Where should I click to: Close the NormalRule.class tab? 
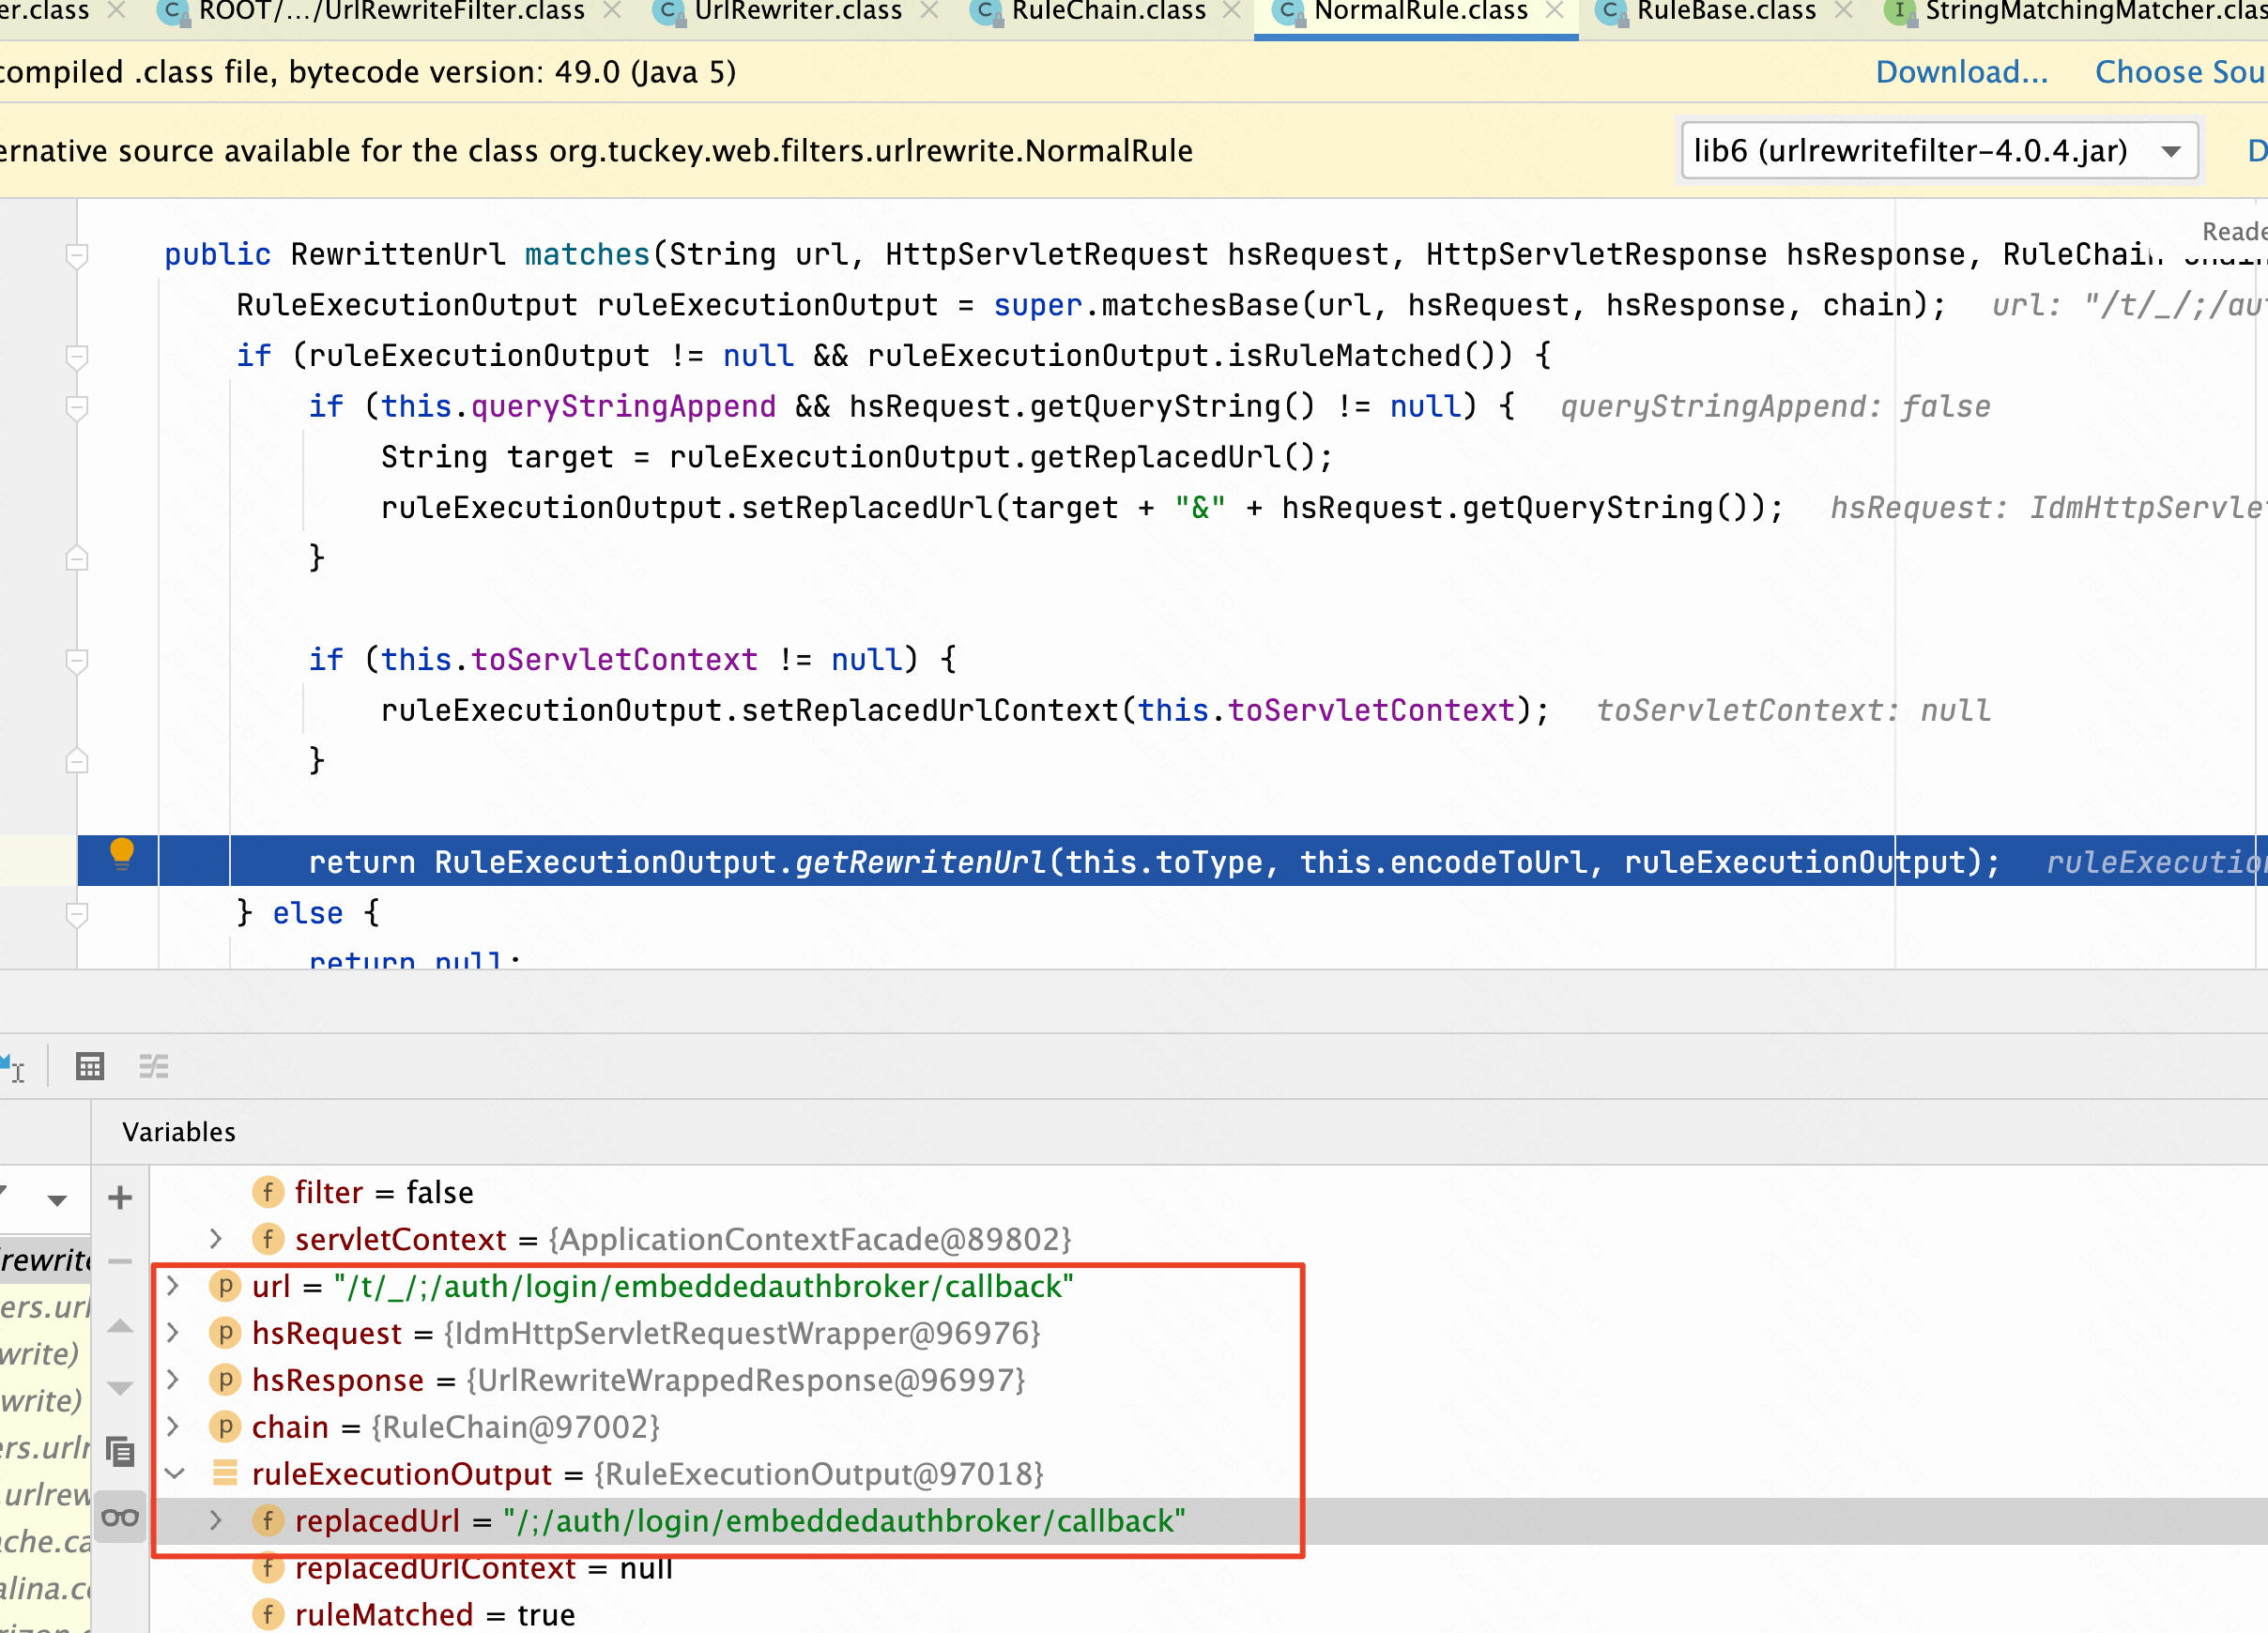[x=1554, y=12]
